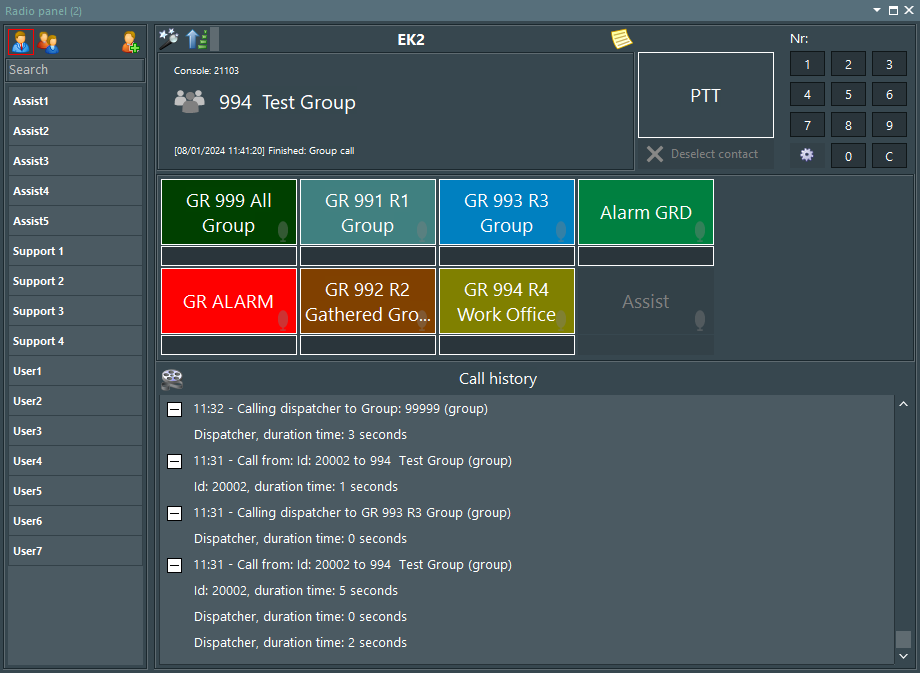Screen dimensions: 920x673
Task: Toggle microphone on the Alarm GRD tile
Action: [700, 230]
